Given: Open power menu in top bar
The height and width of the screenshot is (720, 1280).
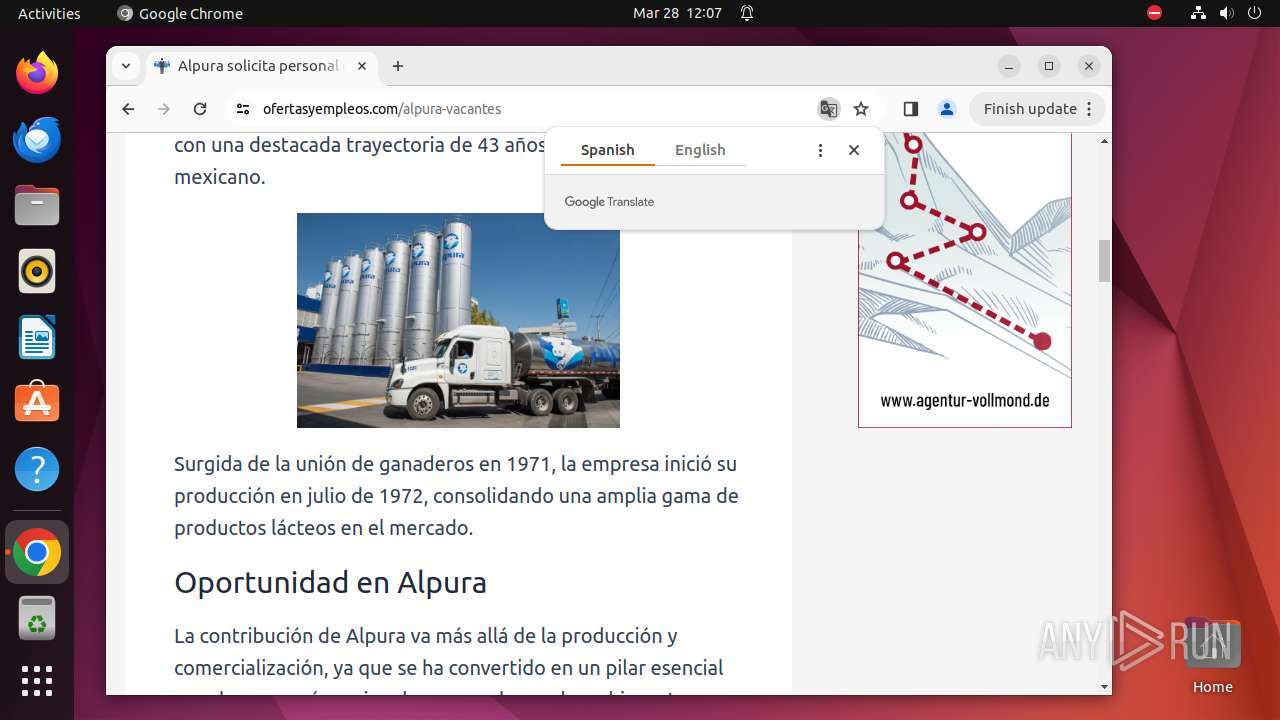Looking at the screenshot, I should click(1254, 13).
